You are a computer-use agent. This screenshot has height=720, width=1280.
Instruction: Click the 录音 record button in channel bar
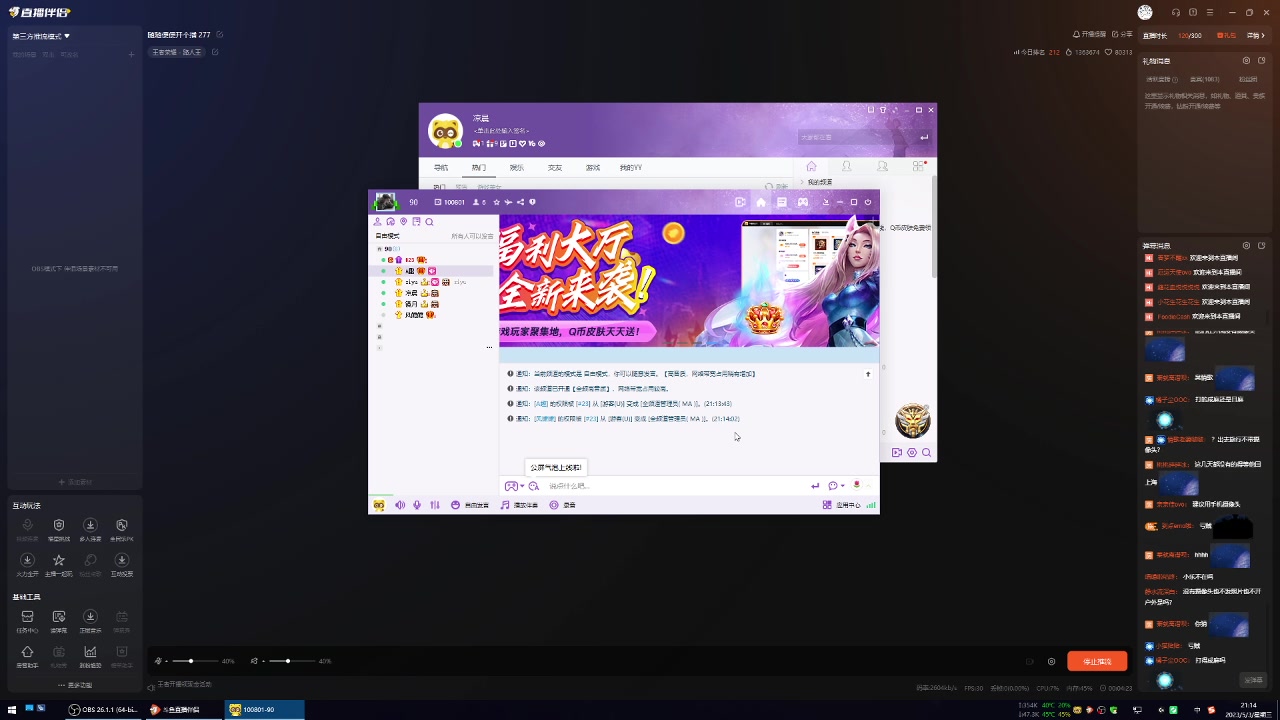coord(563,505)
